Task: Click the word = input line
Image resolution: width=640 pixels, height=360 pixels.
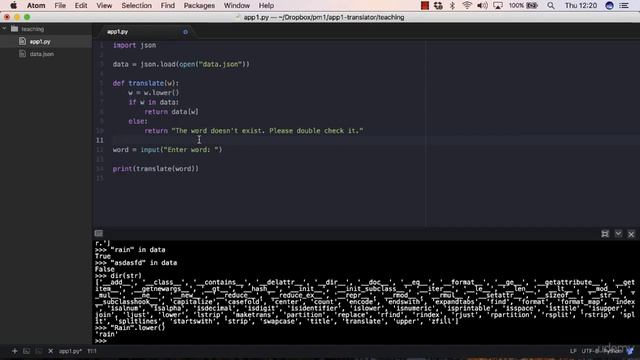Action: (167, 150)
